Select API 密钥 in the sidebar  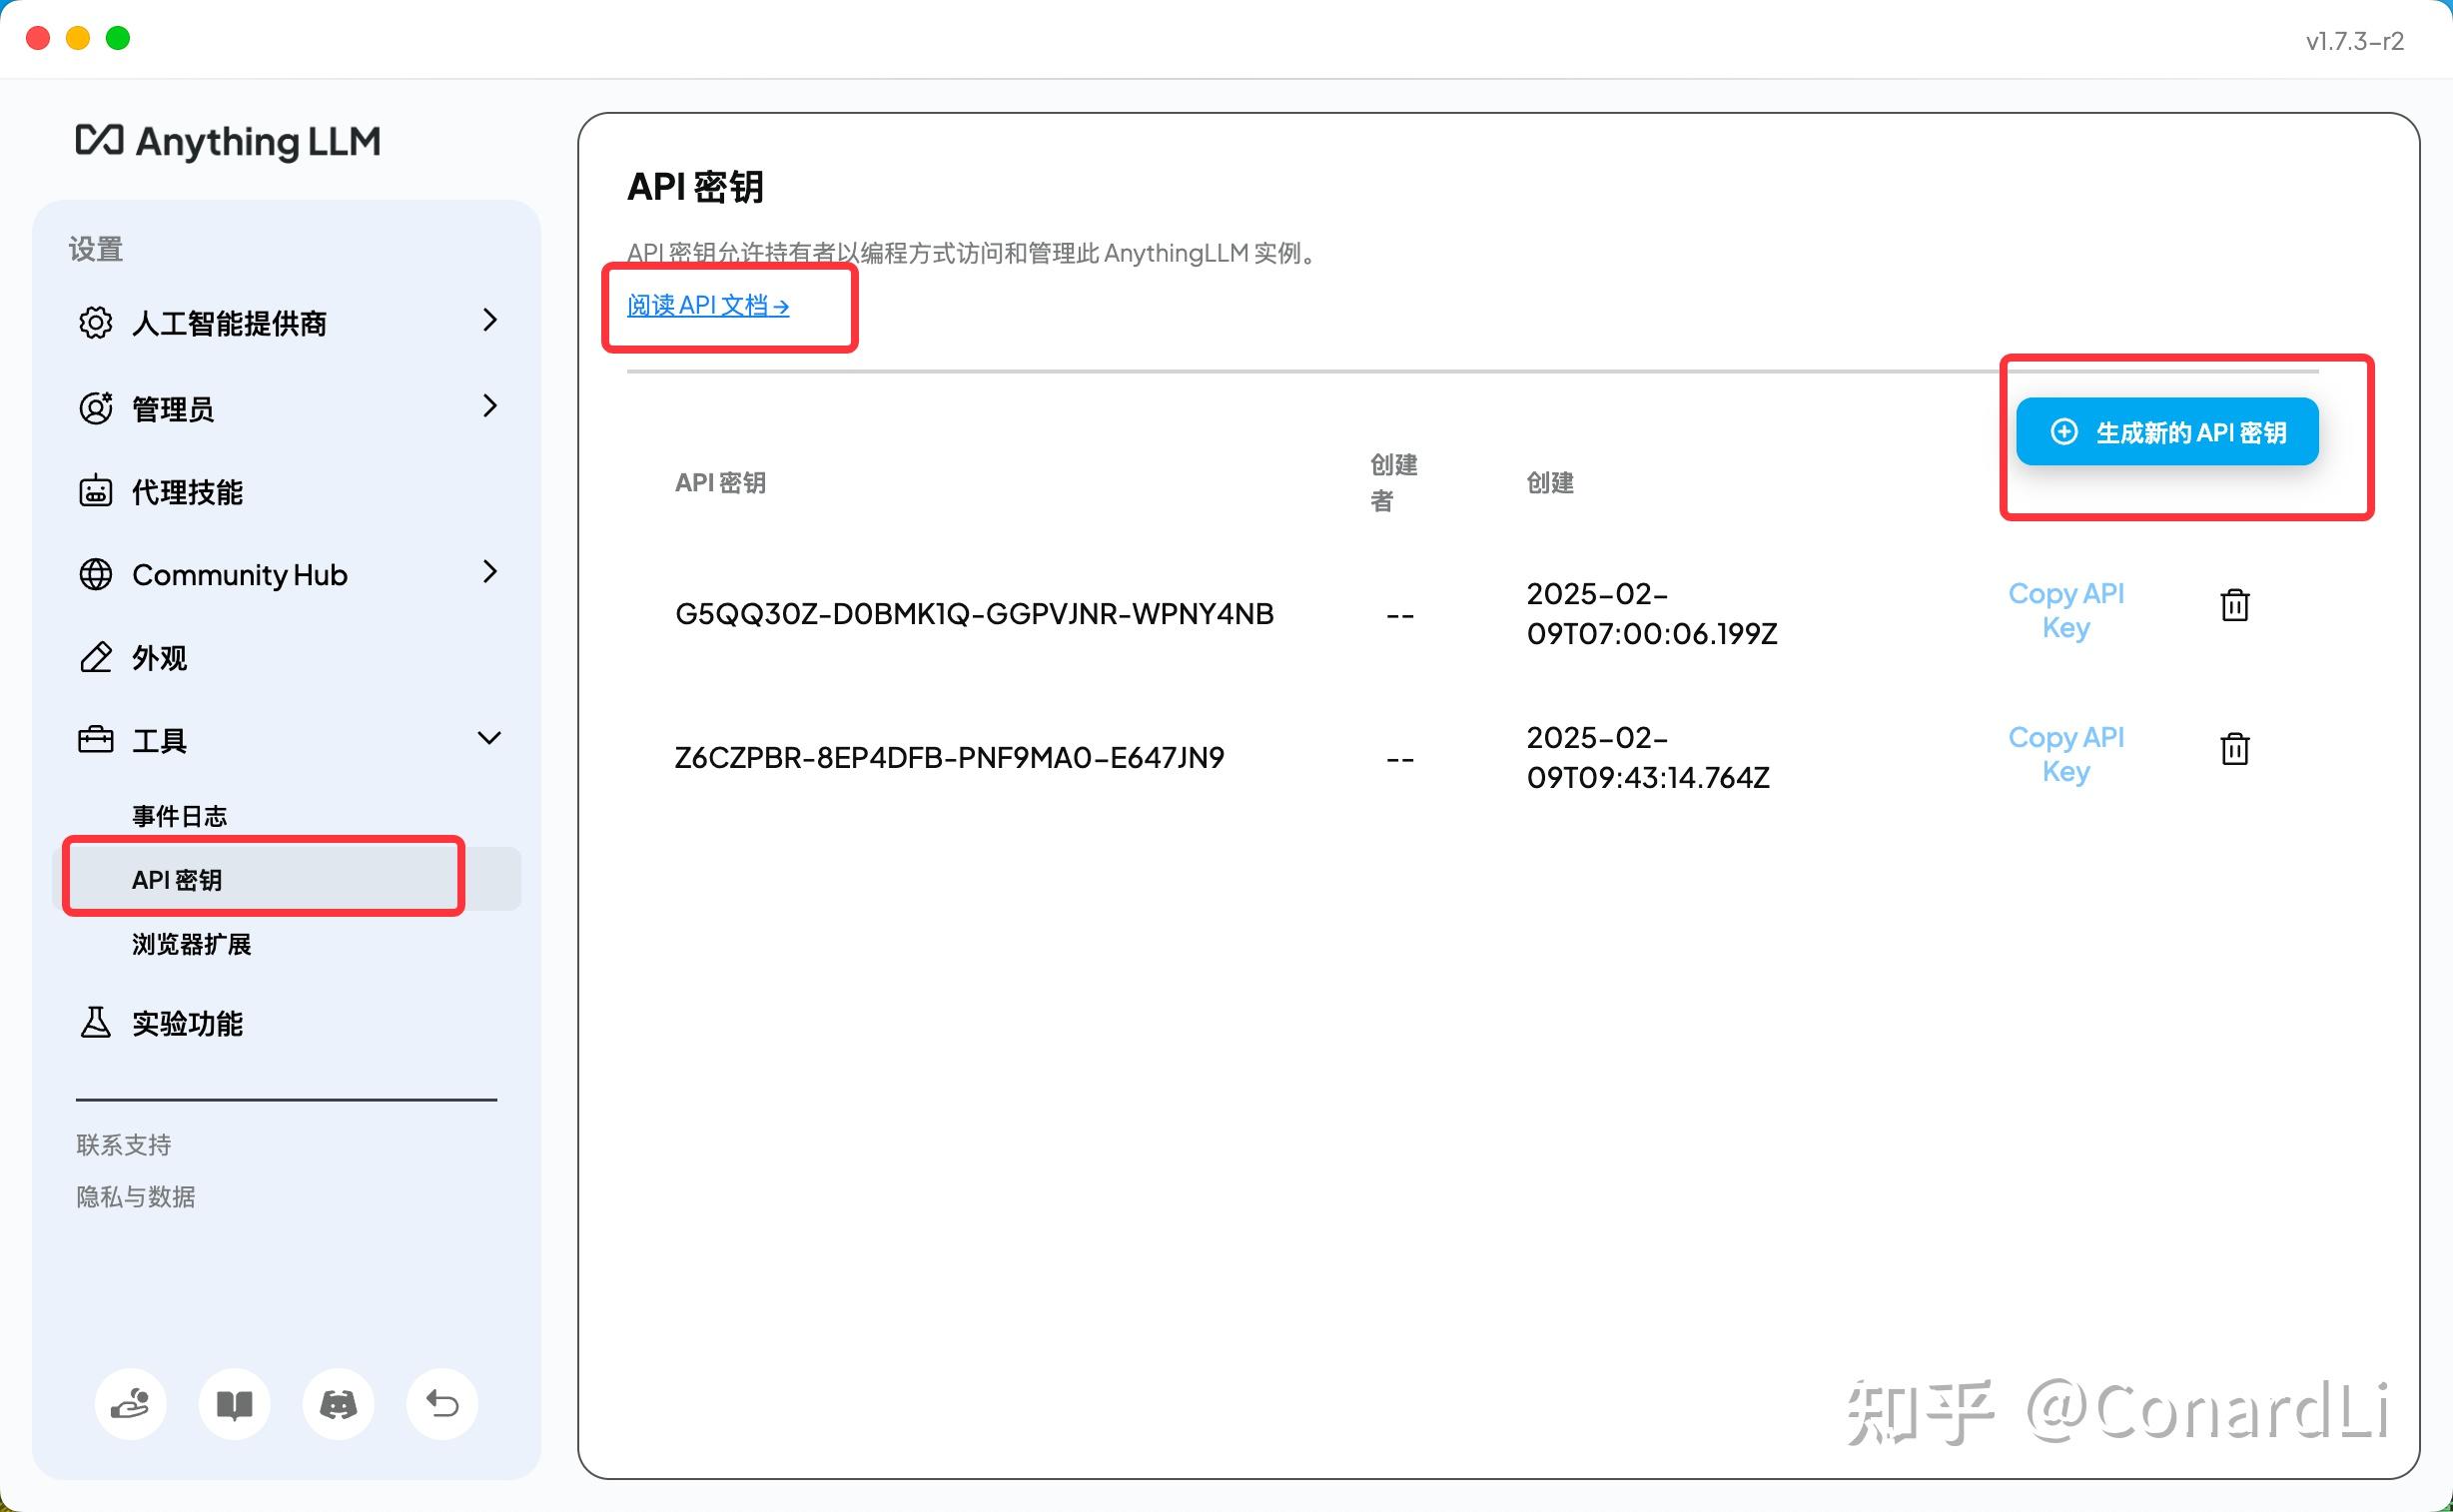(x=286, y=879)
